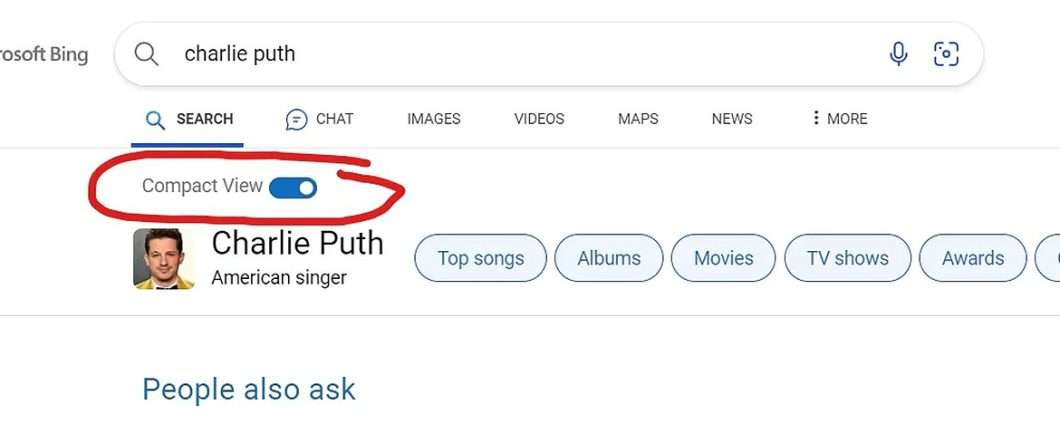1060x424 pixels.
Task: Open the Chat tab
Action: tap(320, 119)
